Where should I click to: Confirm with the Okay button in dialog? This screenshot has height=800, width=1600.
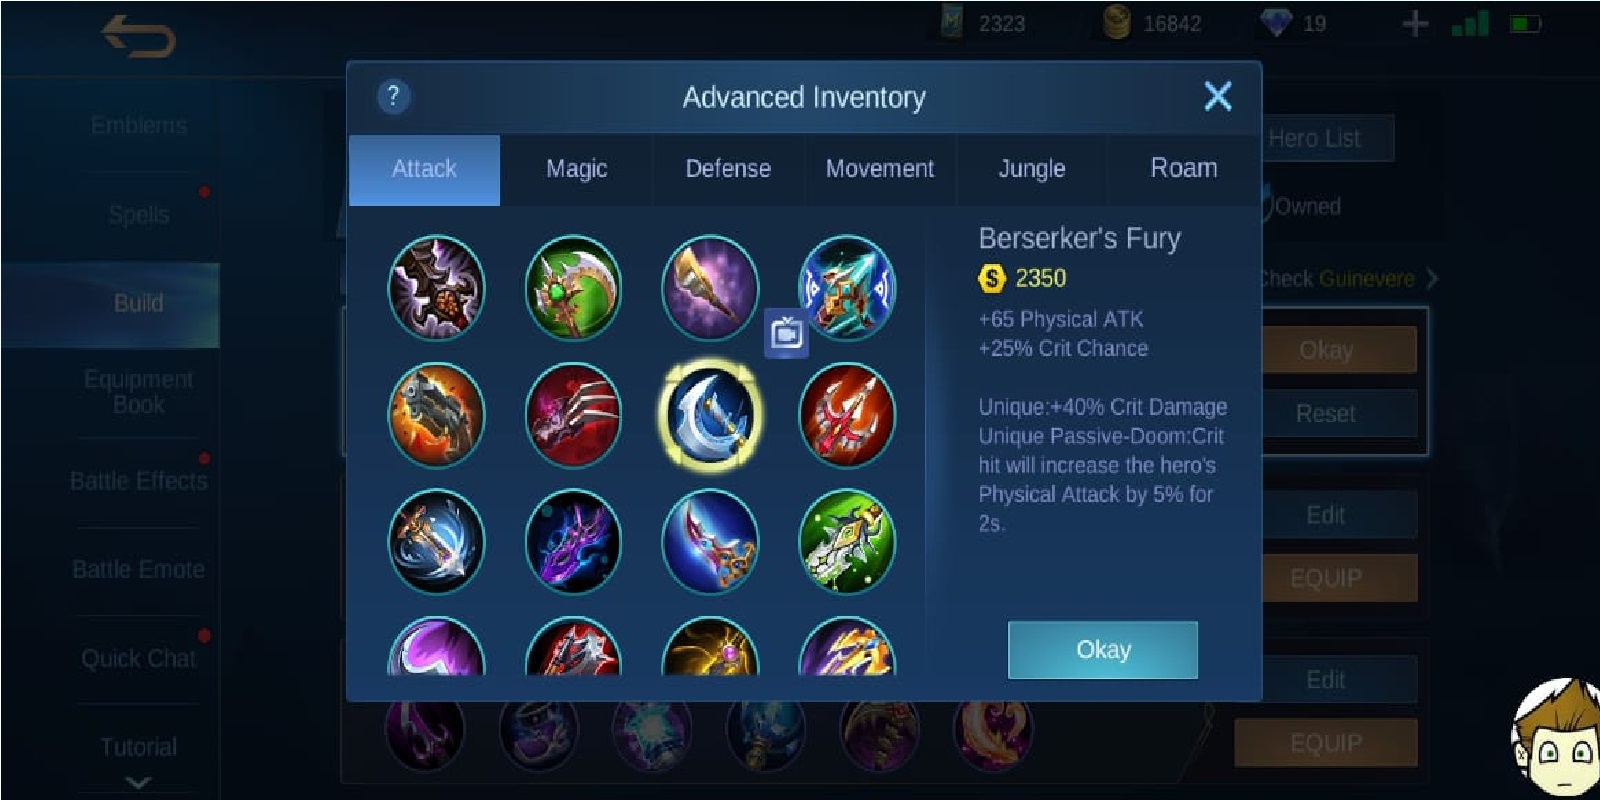pyautogui.click(x=1103, y=650)
